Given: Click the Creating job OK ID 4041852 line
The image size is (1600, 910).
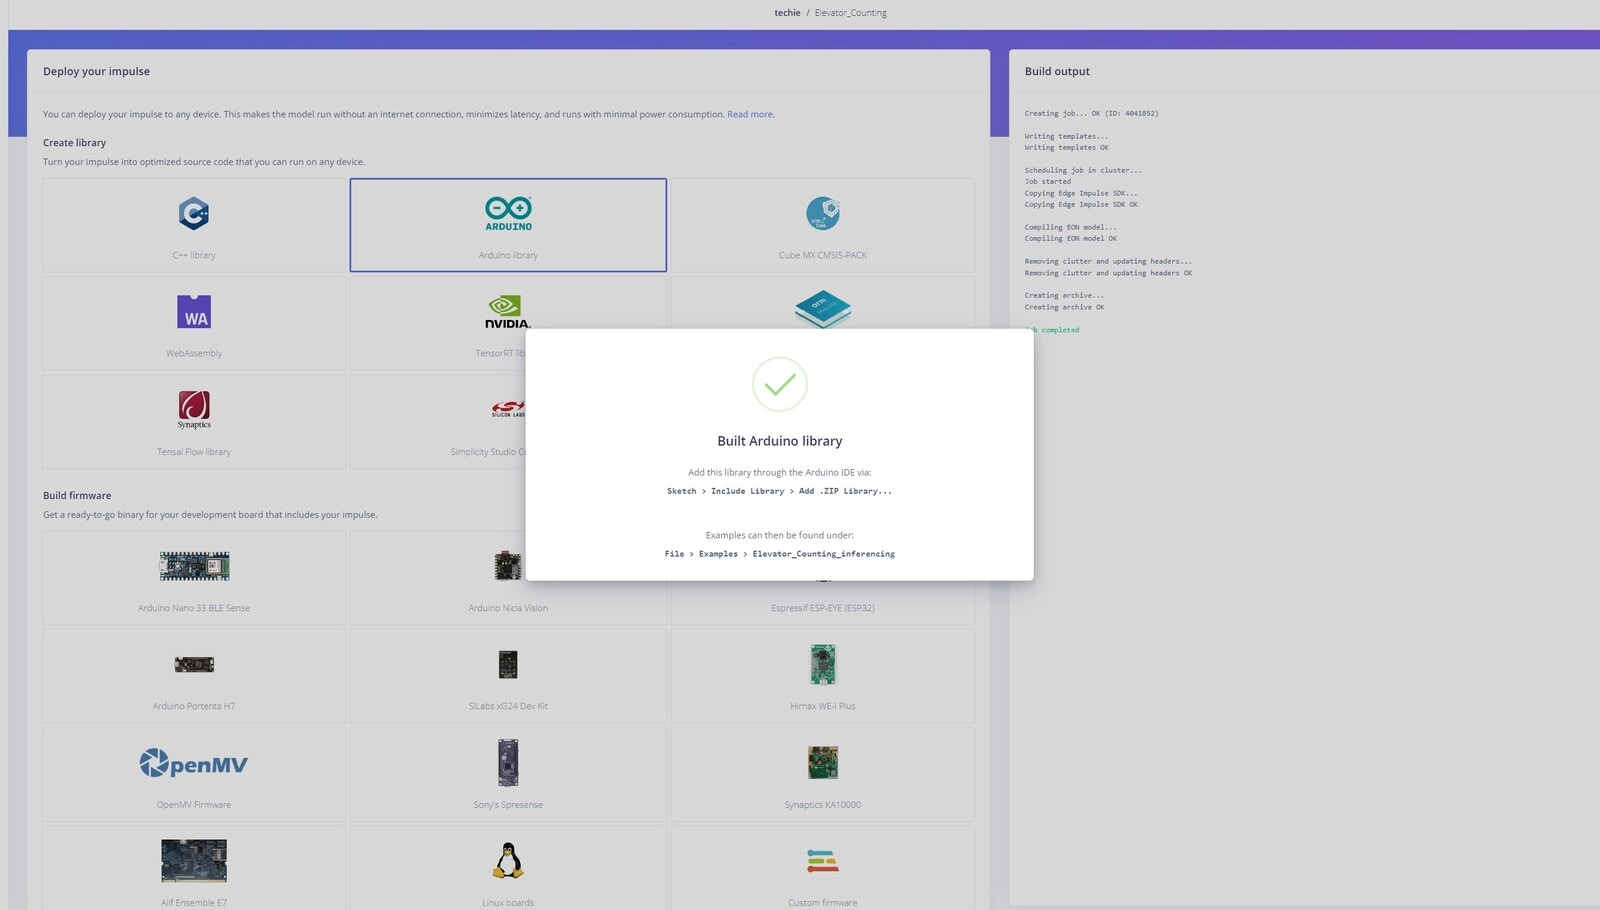Looking at the screenshot, I should 1091,113.
